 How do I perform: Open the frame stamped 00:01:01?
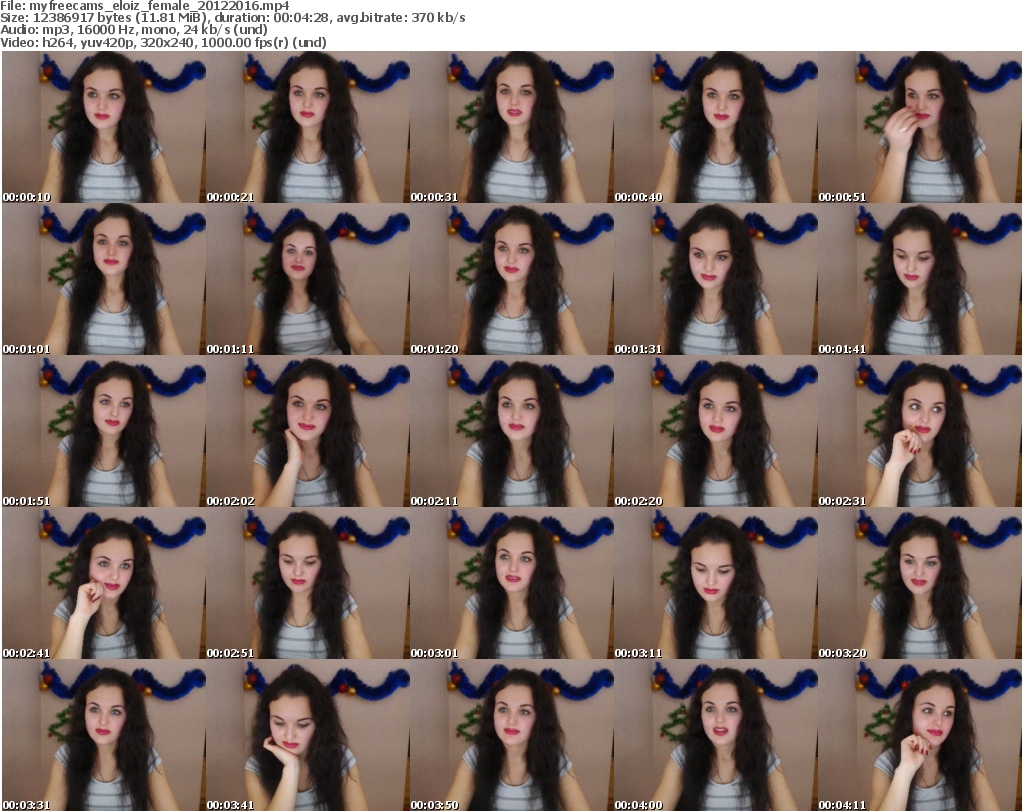point(104,279)
